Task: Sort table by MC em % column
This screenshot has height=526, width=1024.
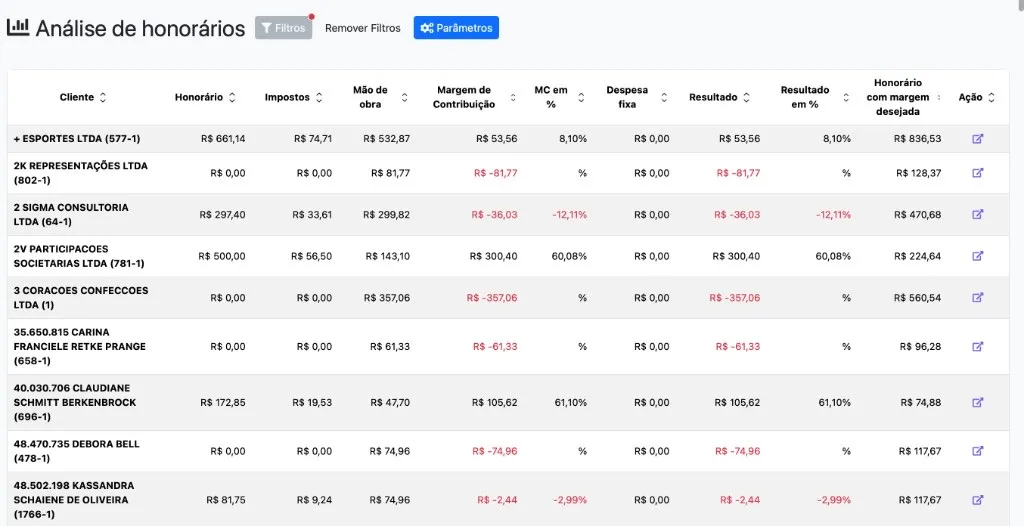Action: point(581,97)
